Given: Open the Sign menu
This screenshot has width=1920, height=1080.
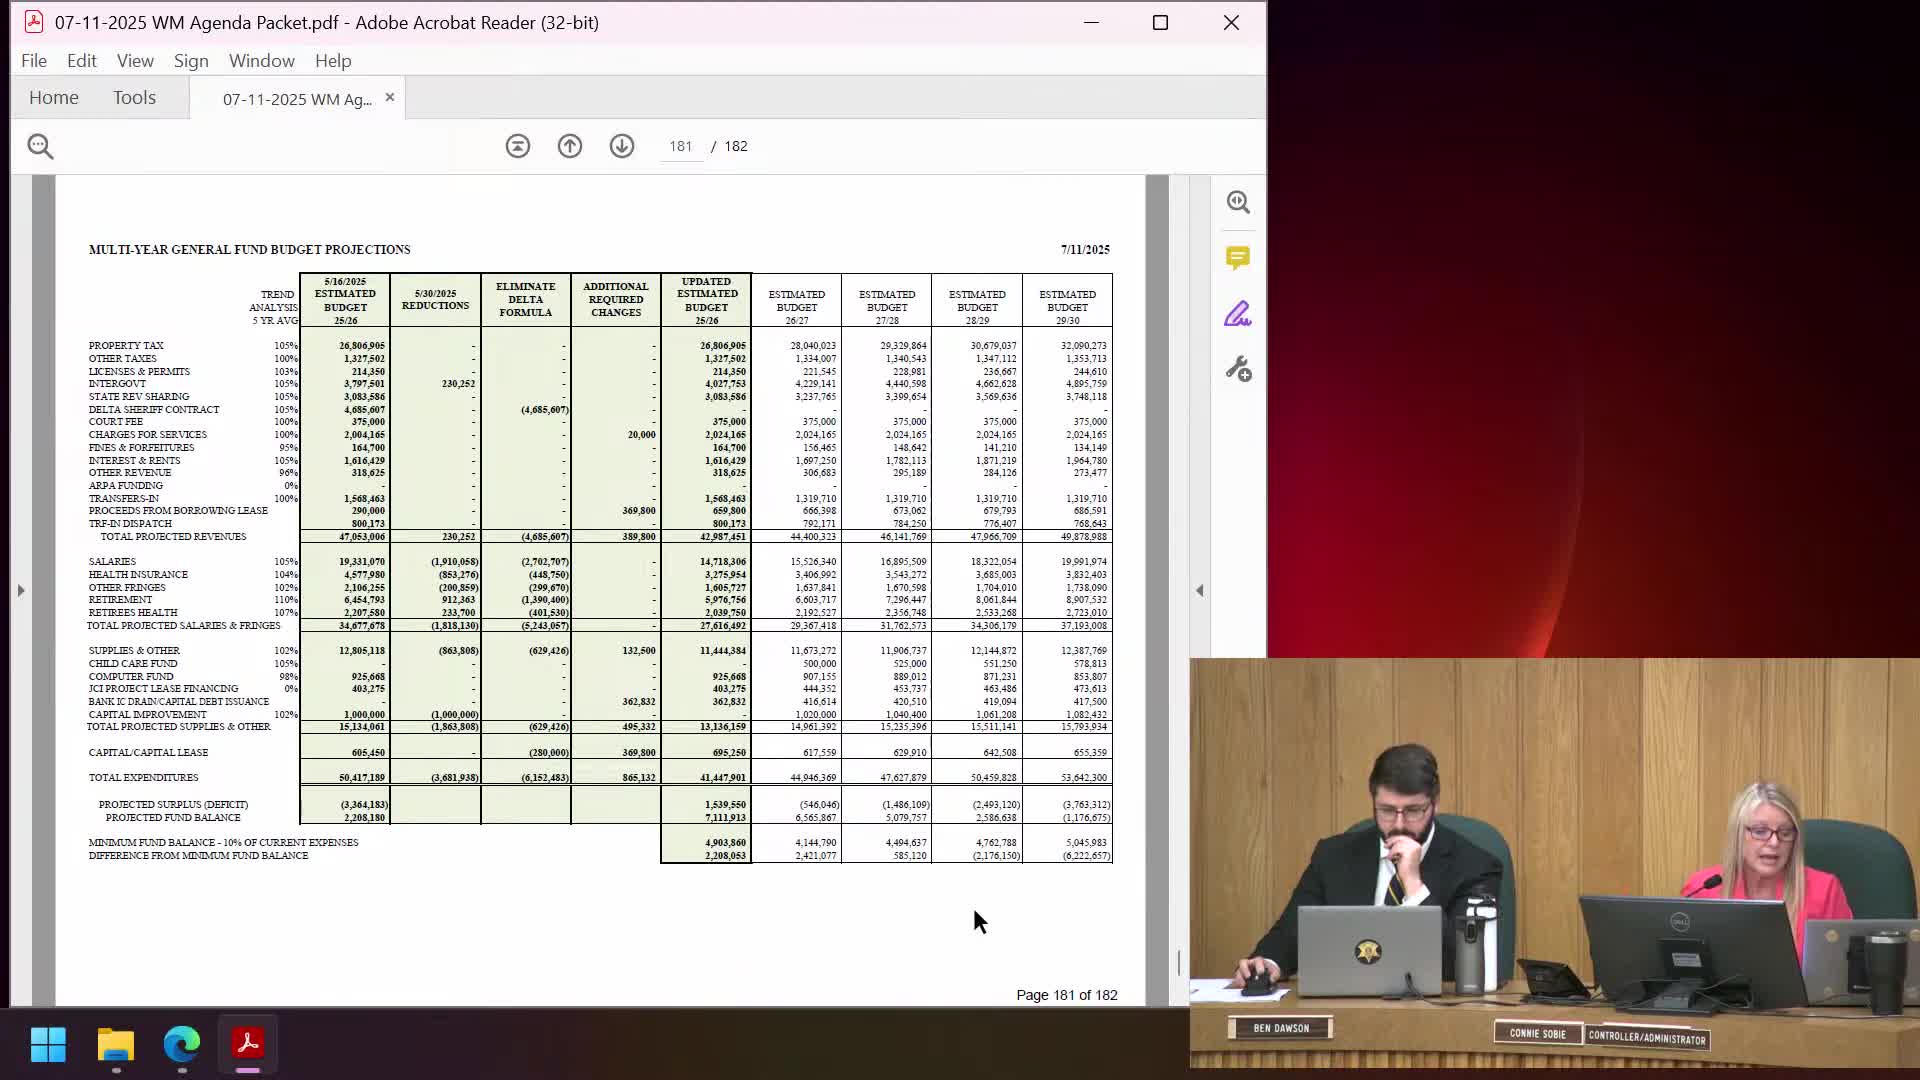Looking at the screenshot, I should (191, 61).
